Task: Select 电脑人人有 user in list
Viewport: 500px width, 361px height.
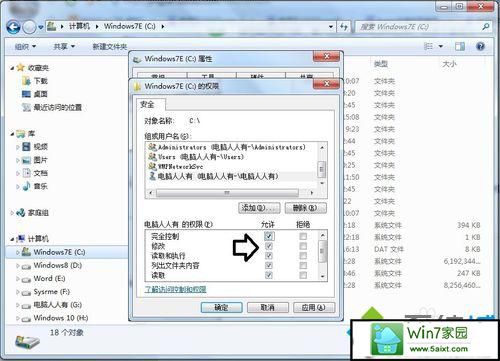Action: (x=213, y=176)
